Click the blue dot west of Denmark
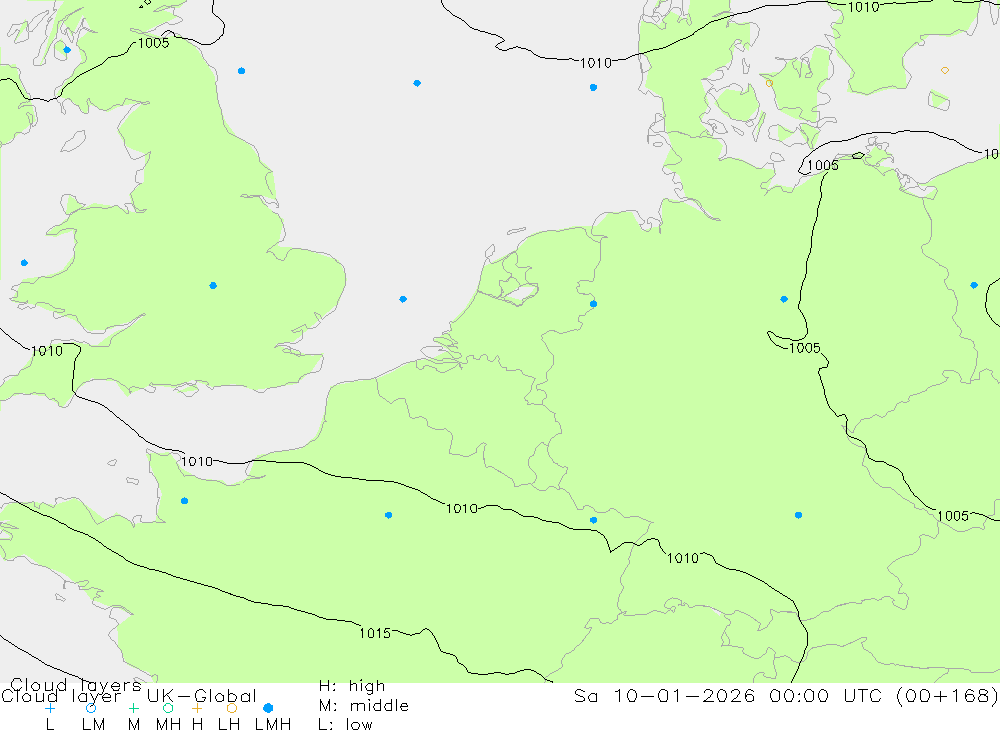The image size is (1000, 733). tap(593, 87)
